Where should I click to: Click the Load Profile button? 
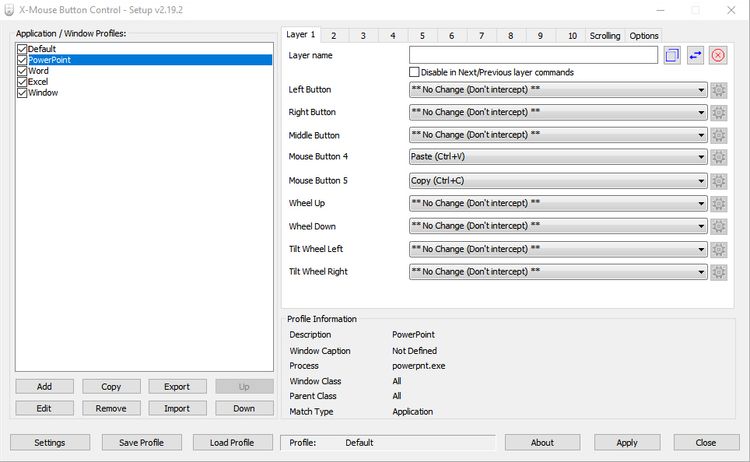[232, 443]
